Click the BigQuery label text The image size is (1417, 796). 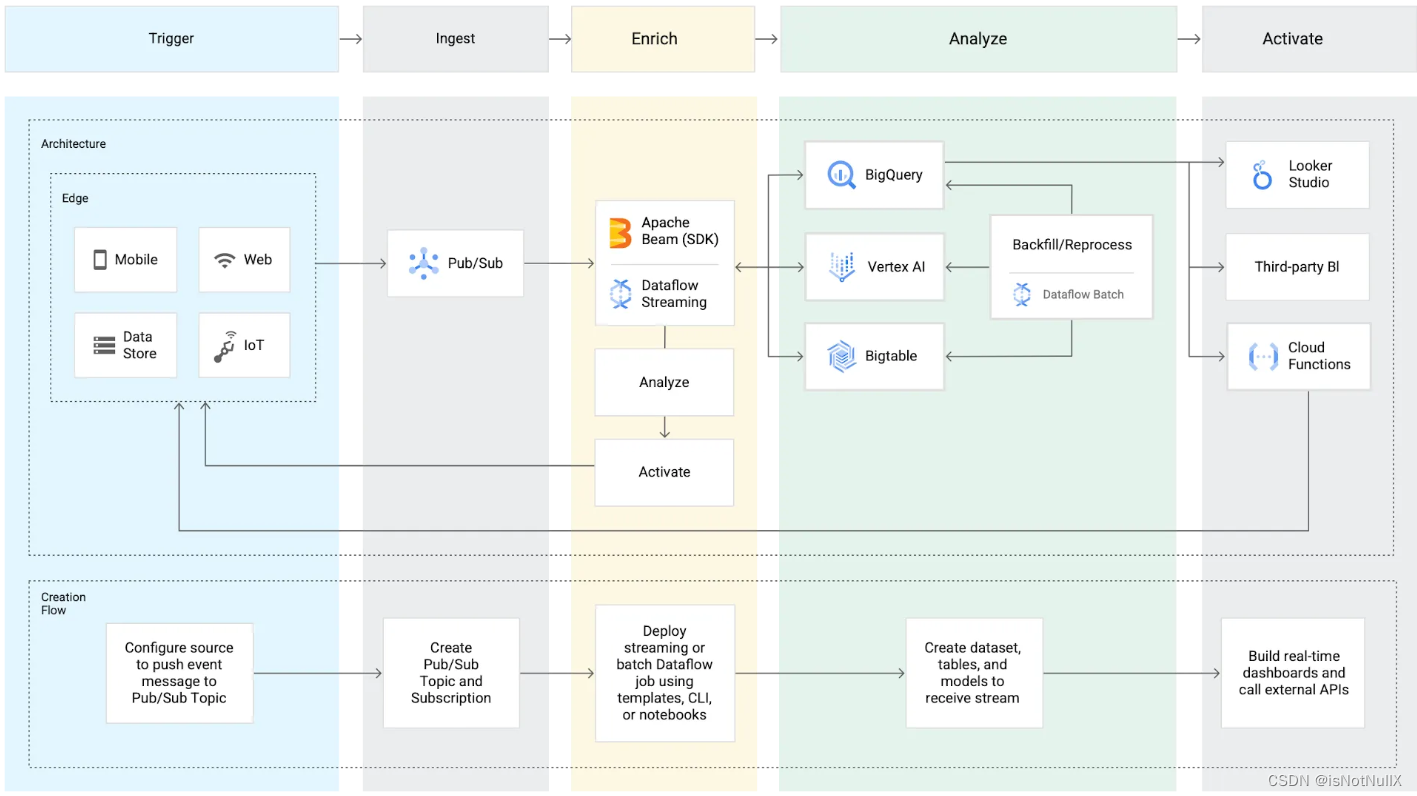tap(894, 175)
